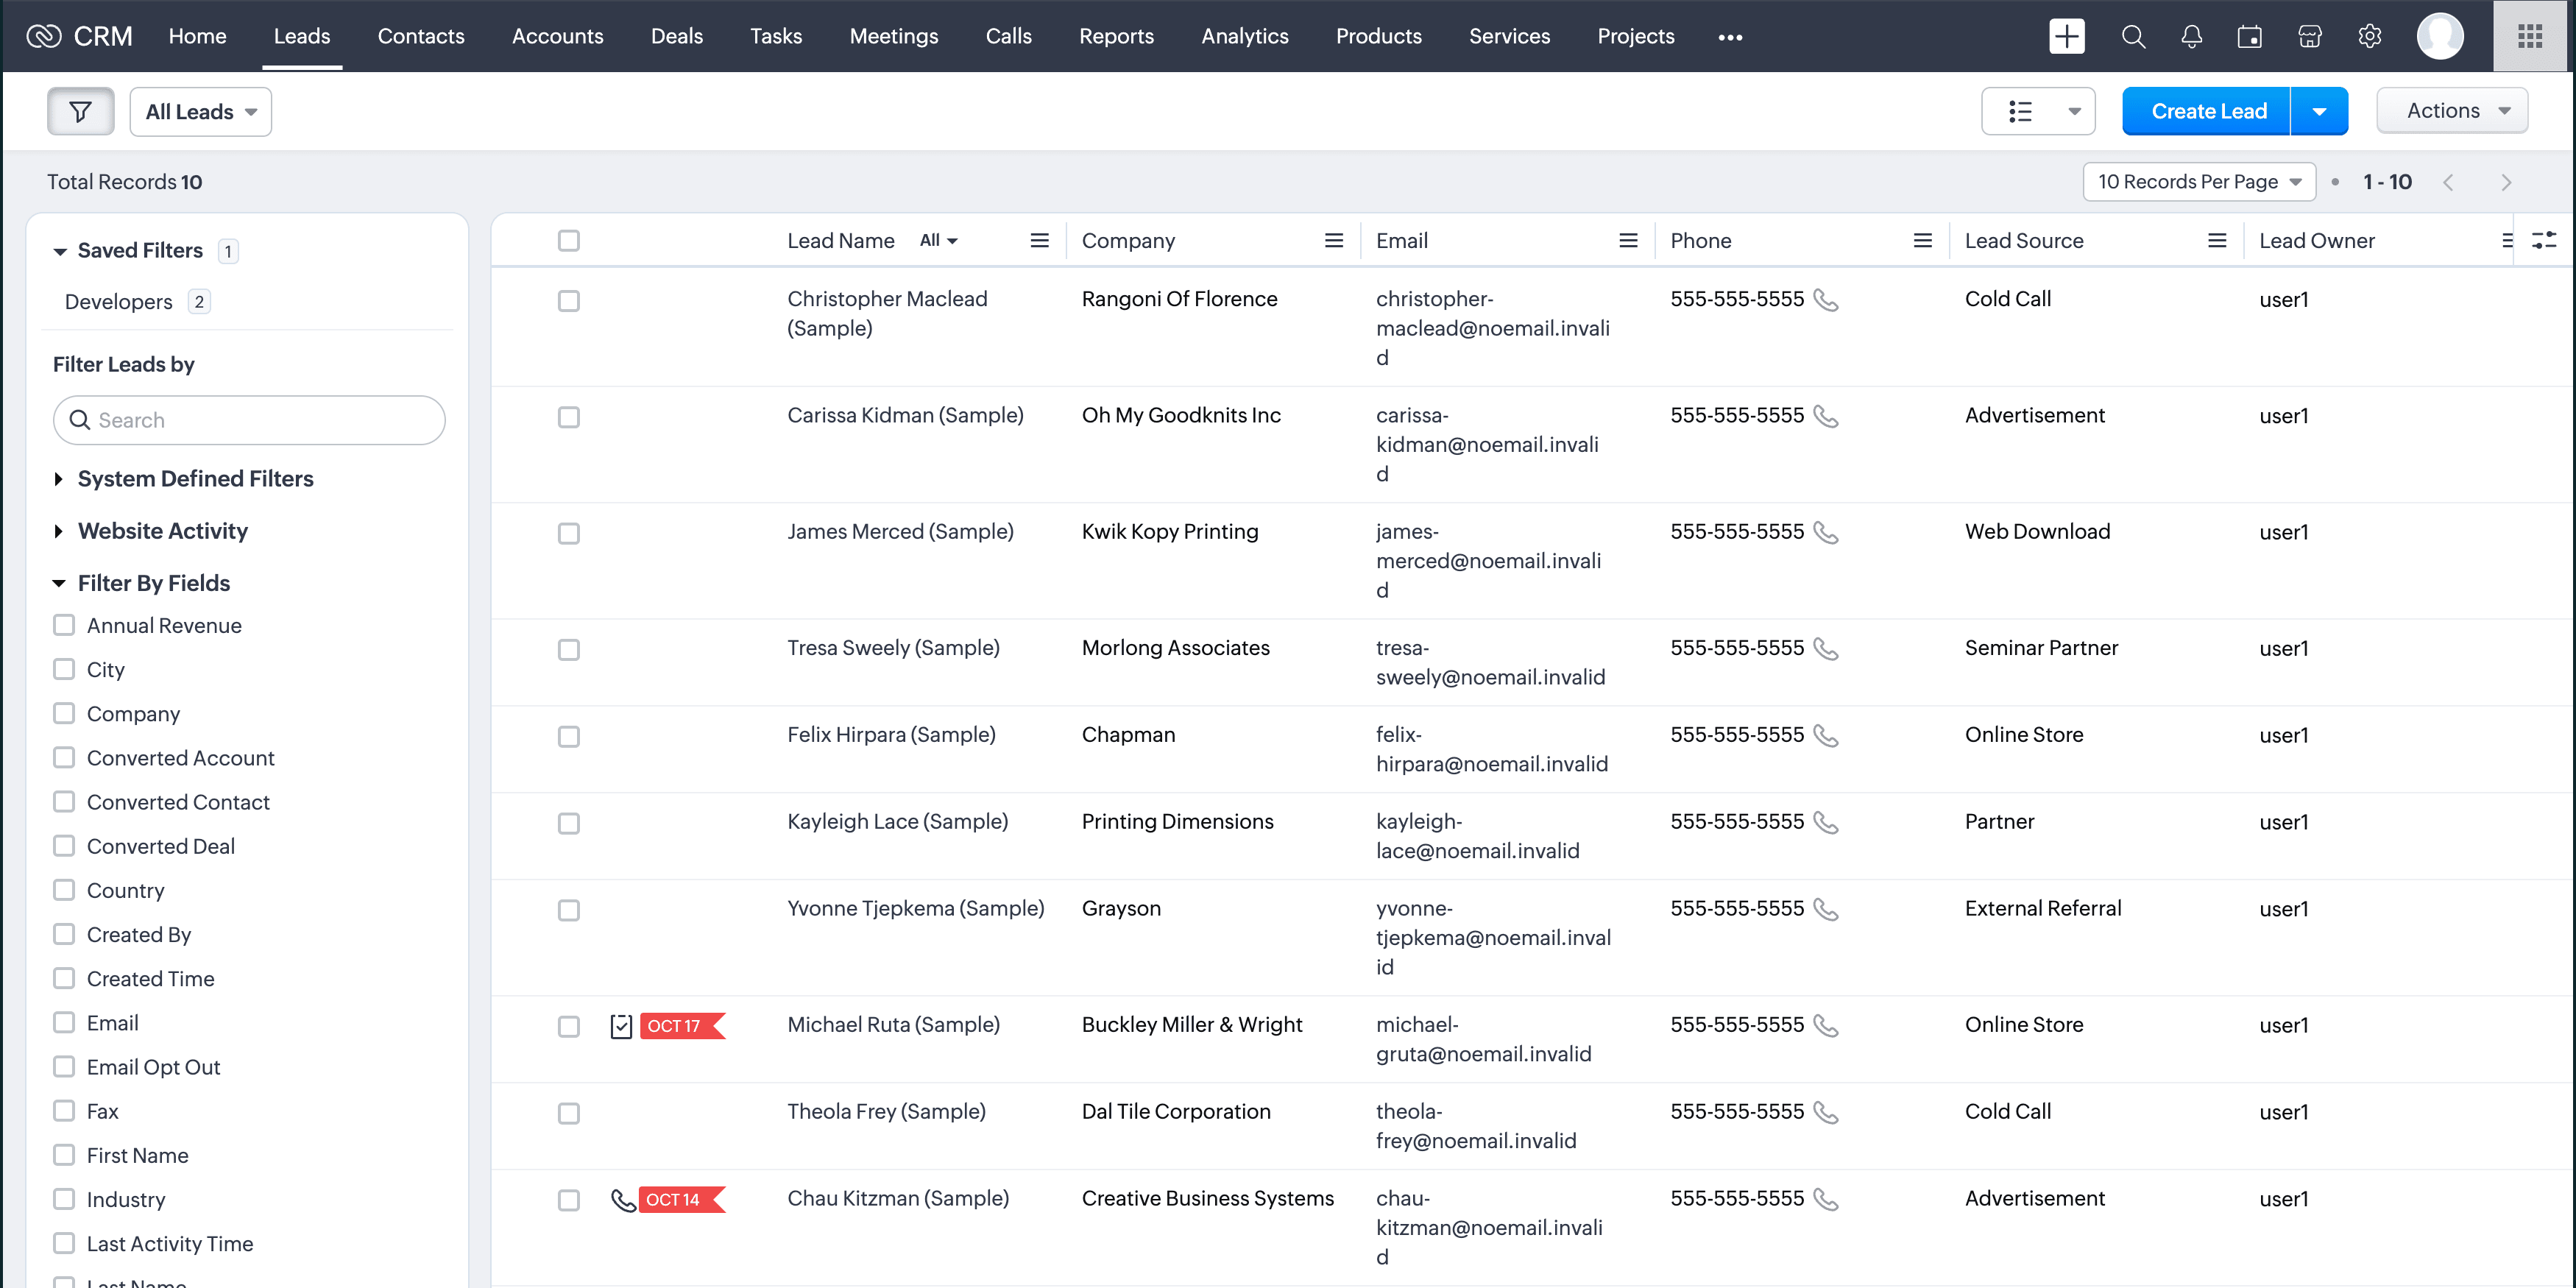Open the settings gear icon
The width and height of the screenshot is (2576, 1288).
pos(2369,37)
